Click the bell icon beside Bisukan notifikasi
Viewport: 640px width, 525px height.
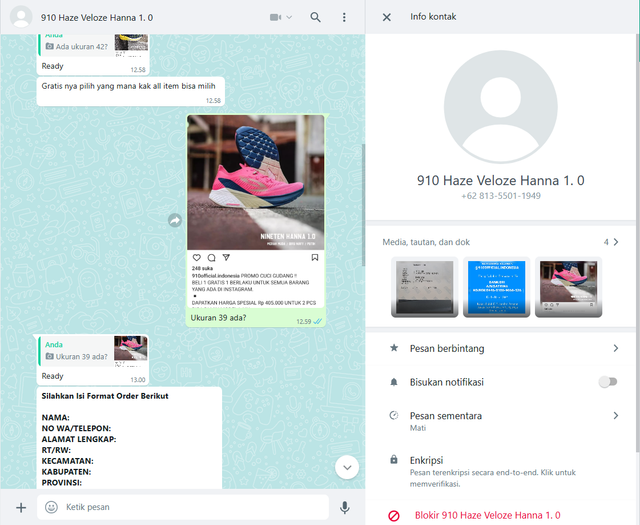click(x=394, y=382)
